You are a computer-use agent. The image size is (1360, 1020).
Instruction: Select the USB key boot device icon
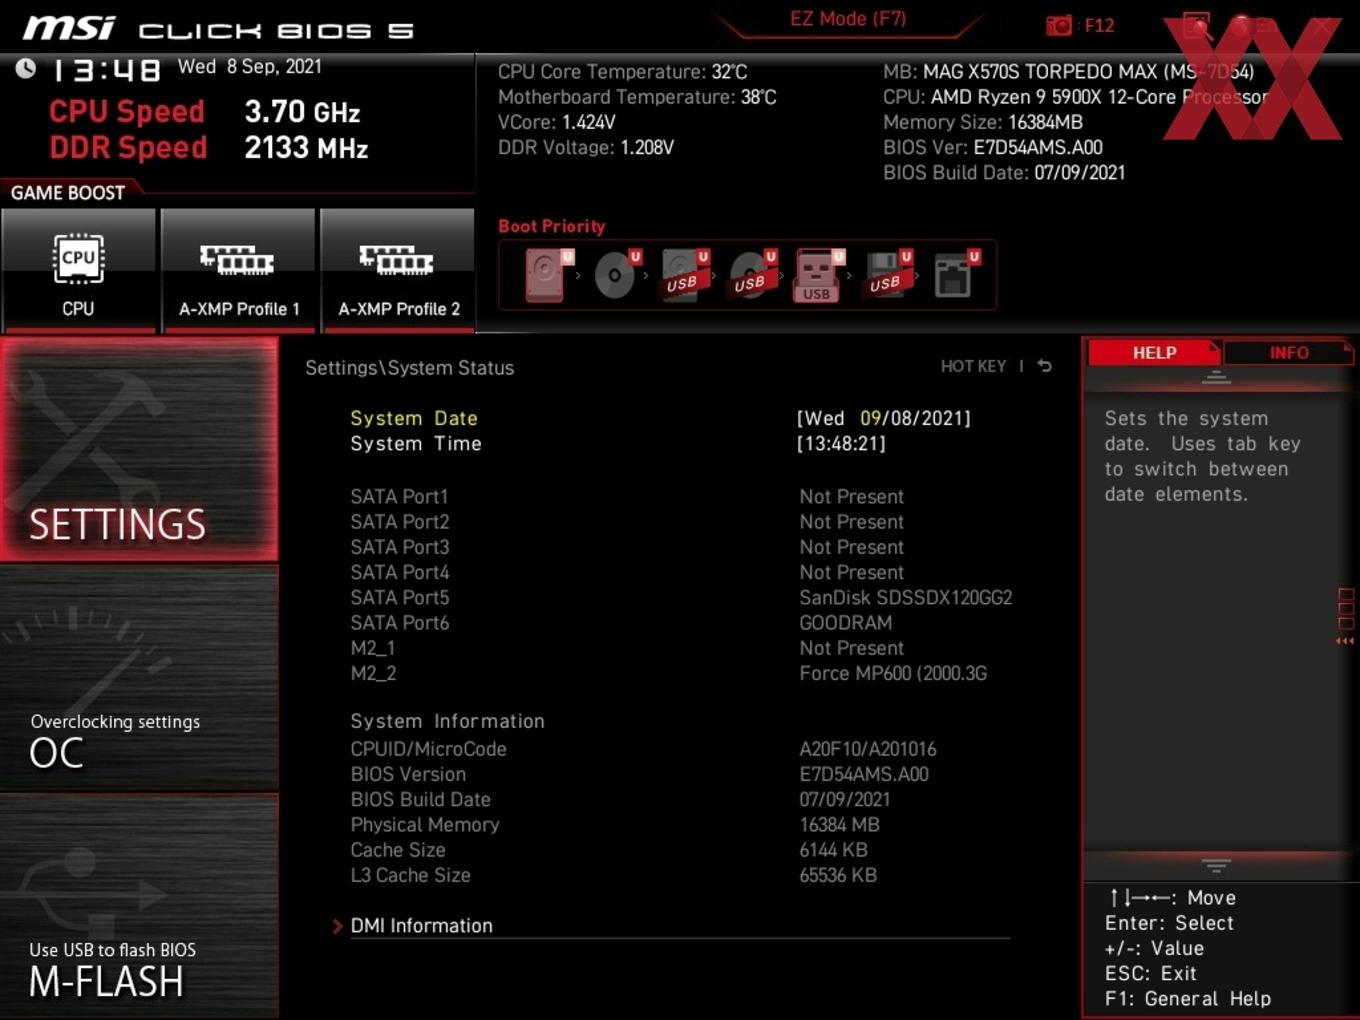point(819,275)
